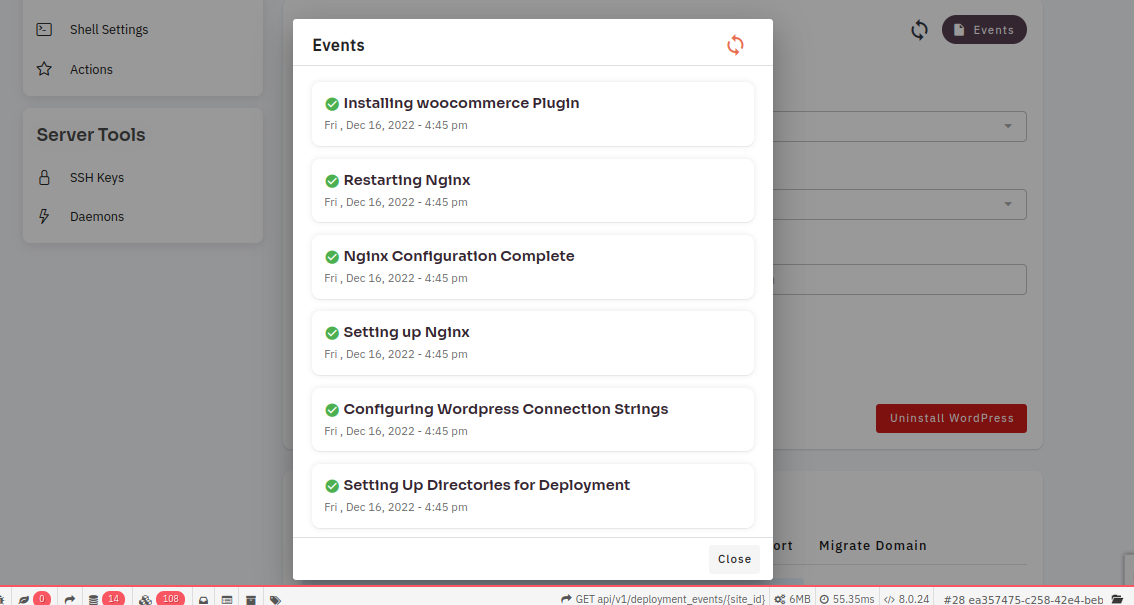Select the Setting up Nginx event
Screen dimensions: 1134x605
[533, 343]
